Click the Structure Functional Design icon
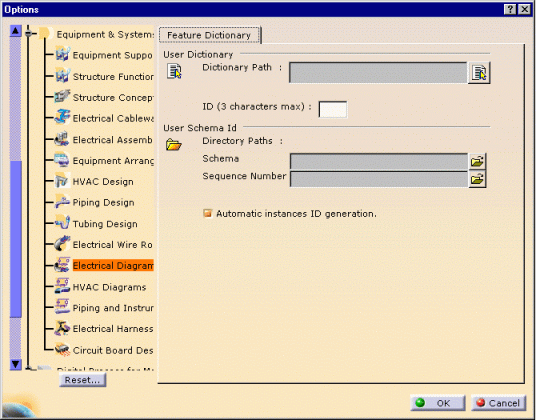 tap(63, 76)
